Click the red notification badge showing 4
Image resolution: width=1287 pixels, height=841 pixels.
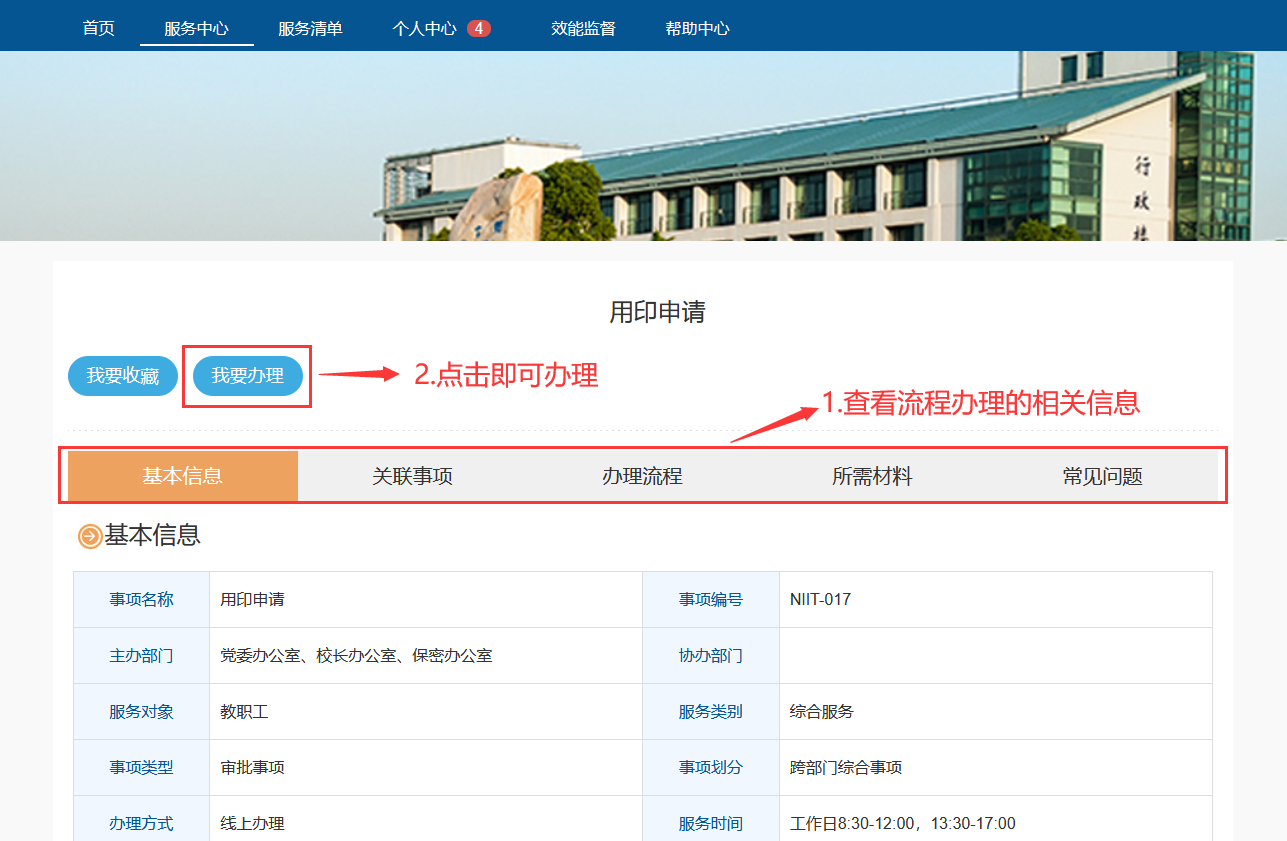[x=479, y=28]
